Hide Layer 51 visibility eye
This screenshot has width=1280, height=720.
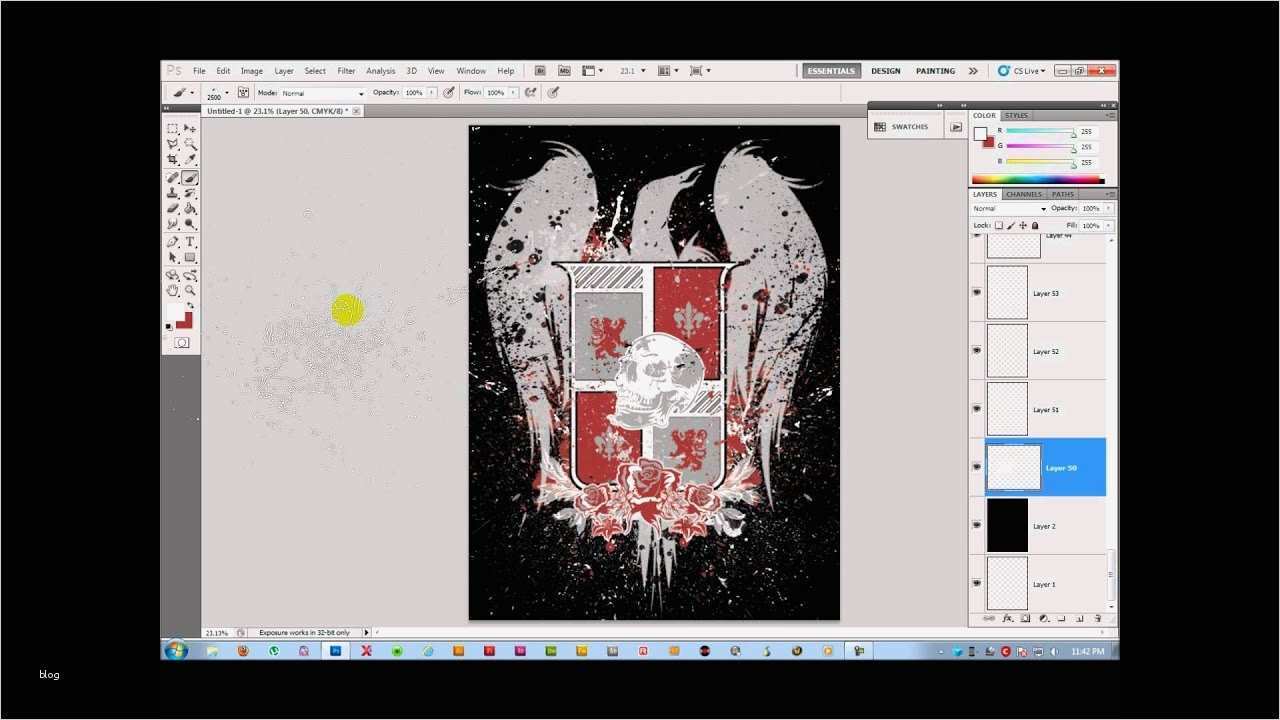click(x=976, y=409)
